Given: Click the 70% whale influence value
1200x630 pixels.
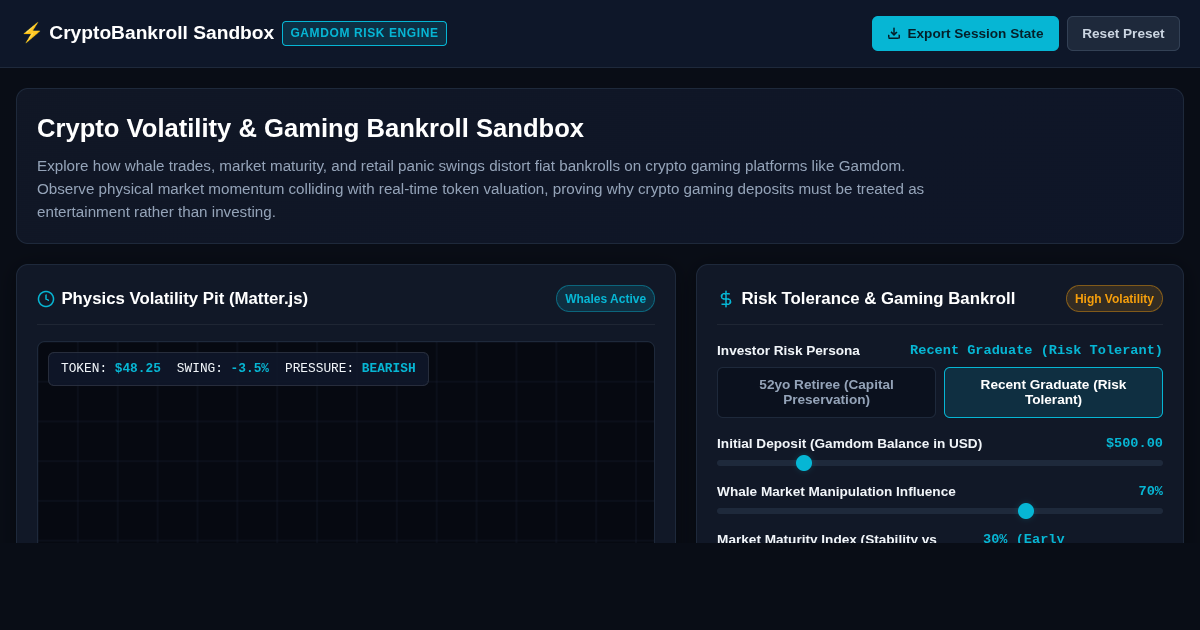Looking at the screenshot, I should tap(1150, 491).
